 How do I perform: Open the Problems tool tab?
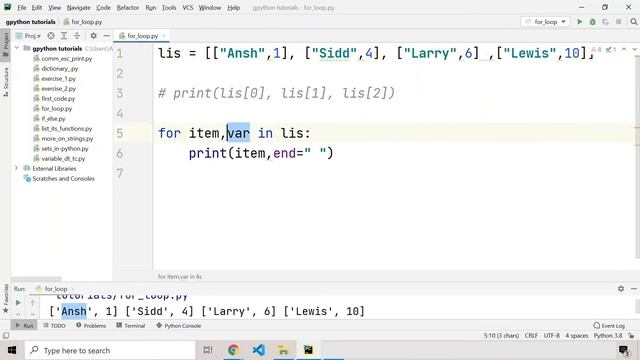[91, 325]
